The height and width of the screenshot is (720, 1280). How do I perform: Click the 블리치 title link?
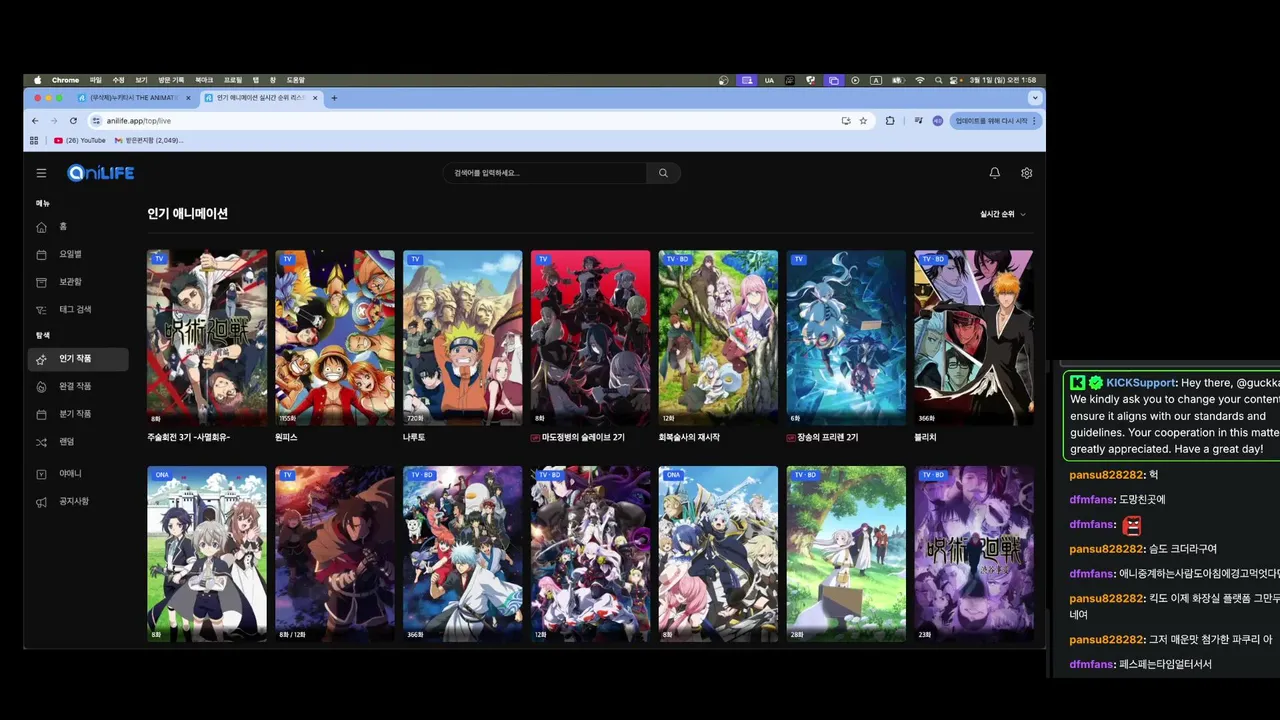pyautogui.click(x=926, y=437)
